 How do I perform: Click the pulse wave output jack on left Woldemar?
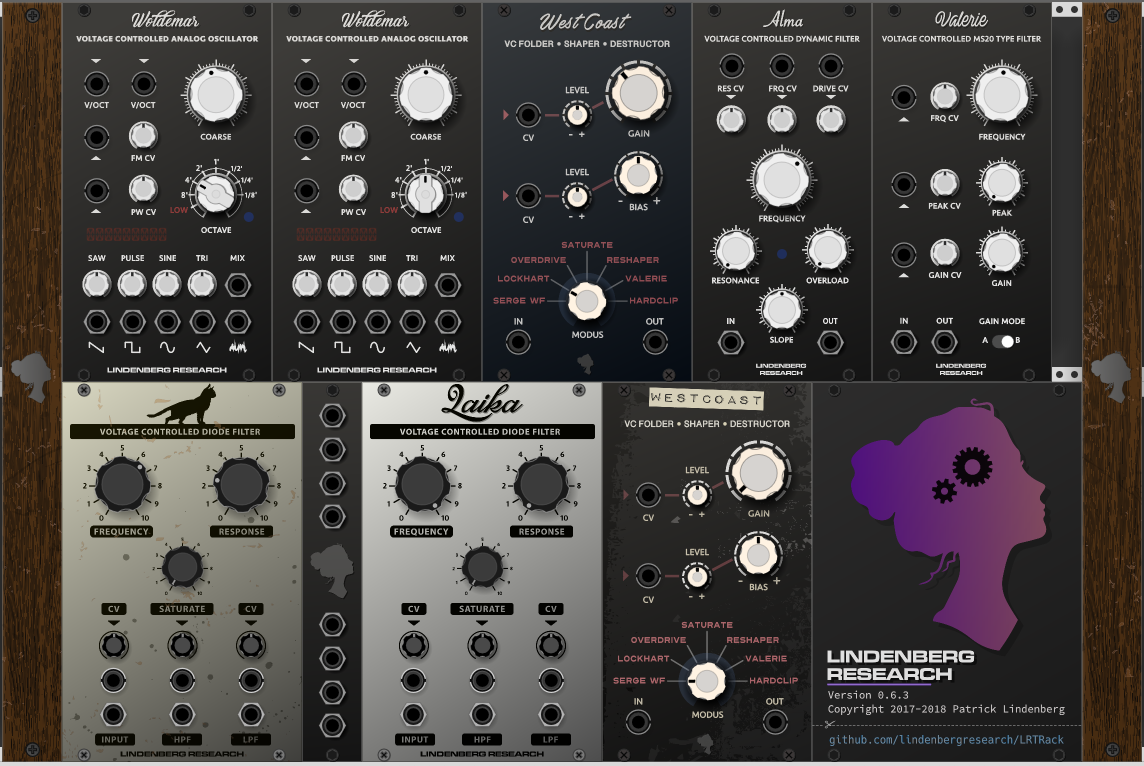[x=132, y=322]
